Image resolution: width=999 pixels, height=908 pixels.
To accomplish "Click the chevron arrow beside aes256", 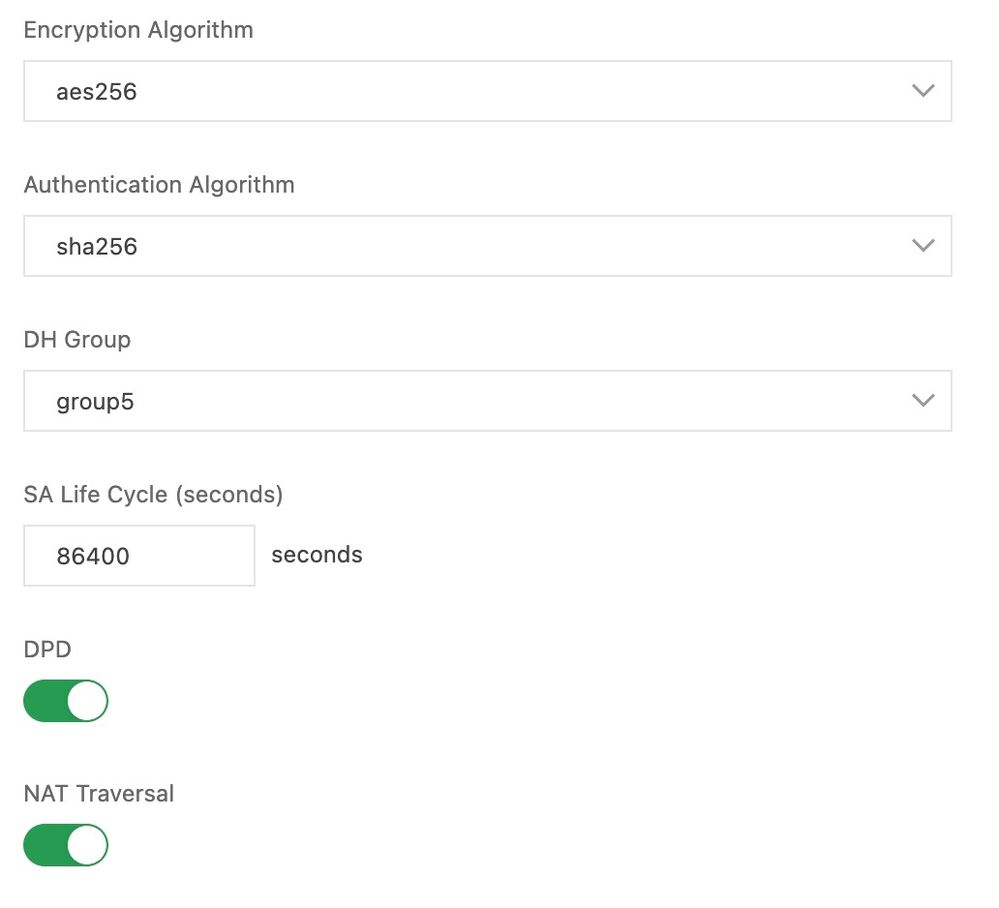I will tap(923, 91).
